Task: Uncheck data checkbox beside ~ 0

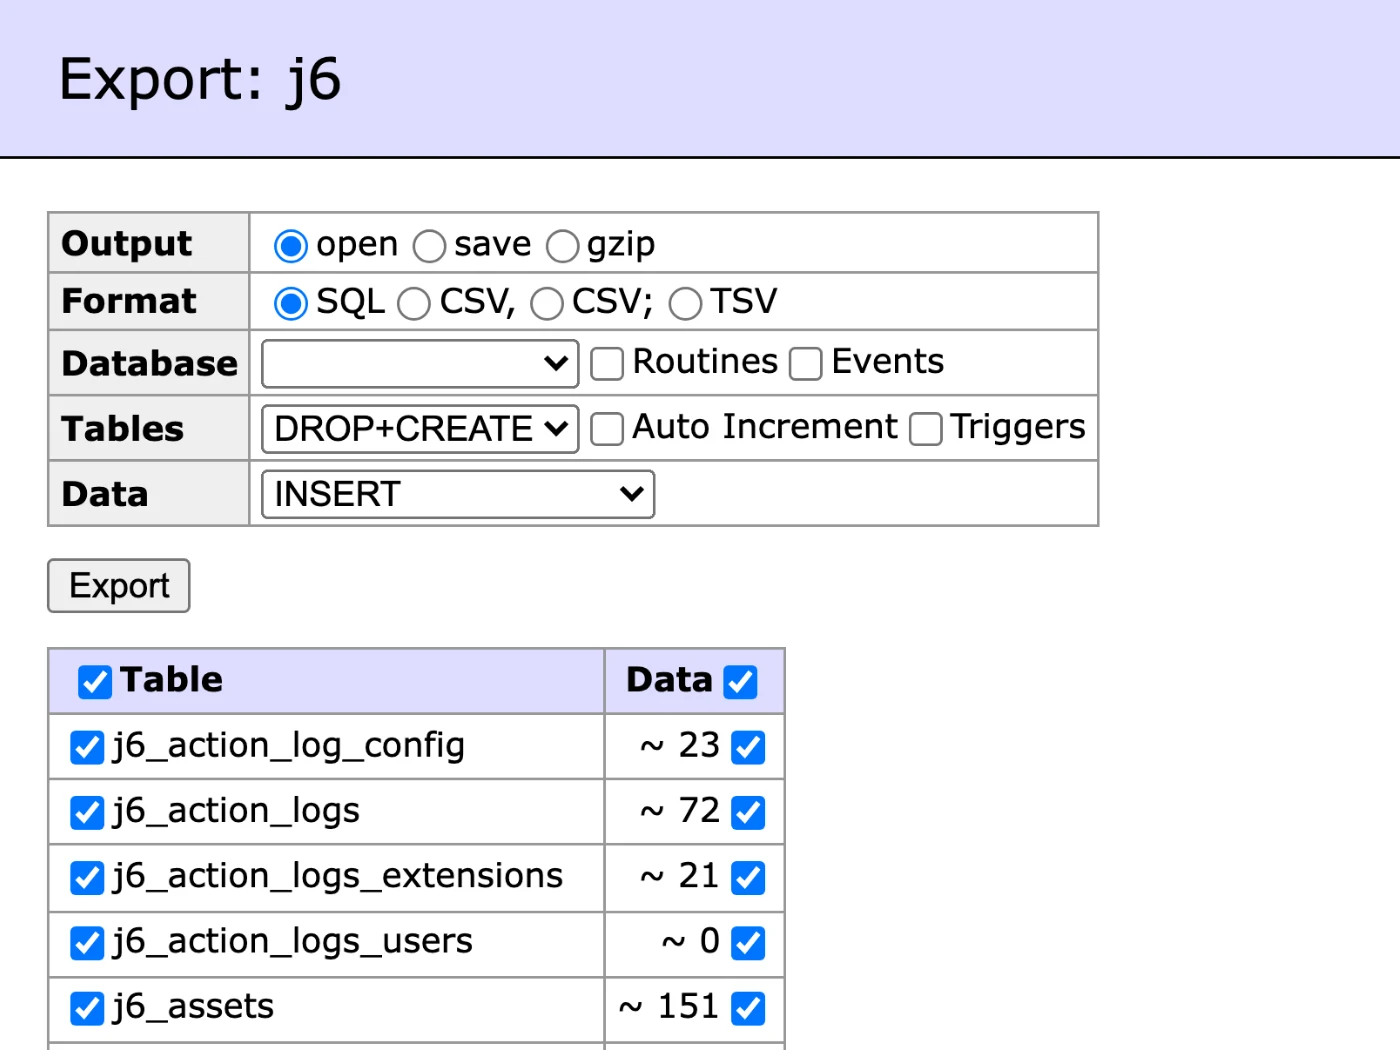Action: [748, 942]
